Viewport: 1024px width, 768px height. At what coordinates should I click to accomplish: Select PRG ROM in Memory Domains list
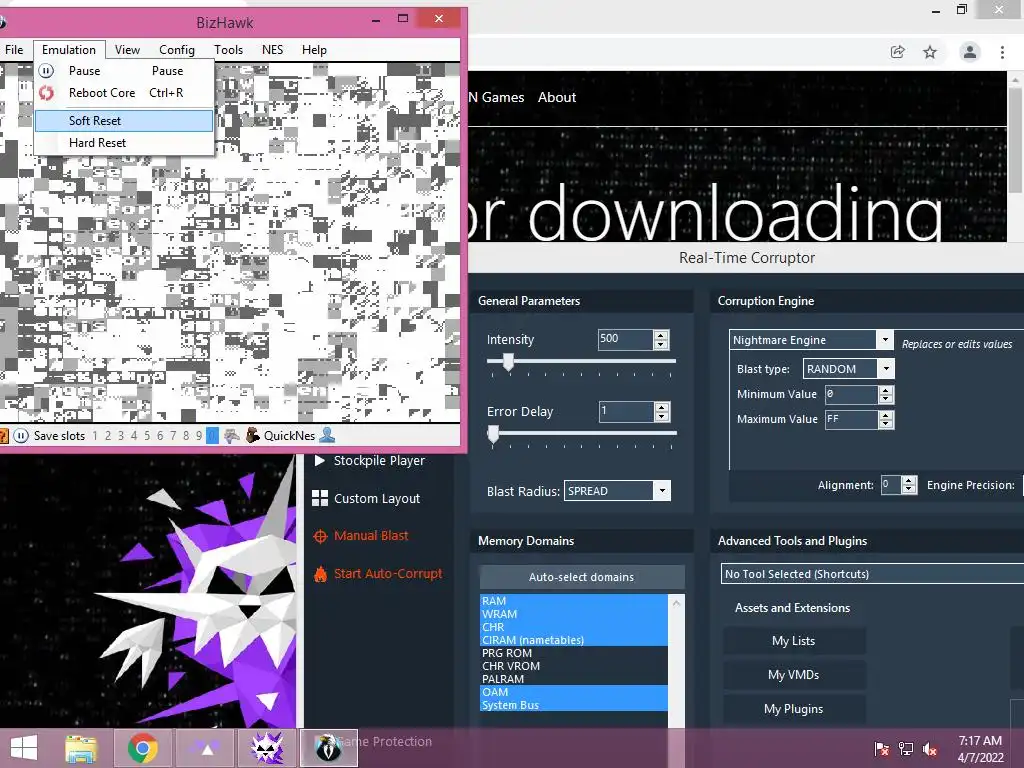tap(574, 653)
